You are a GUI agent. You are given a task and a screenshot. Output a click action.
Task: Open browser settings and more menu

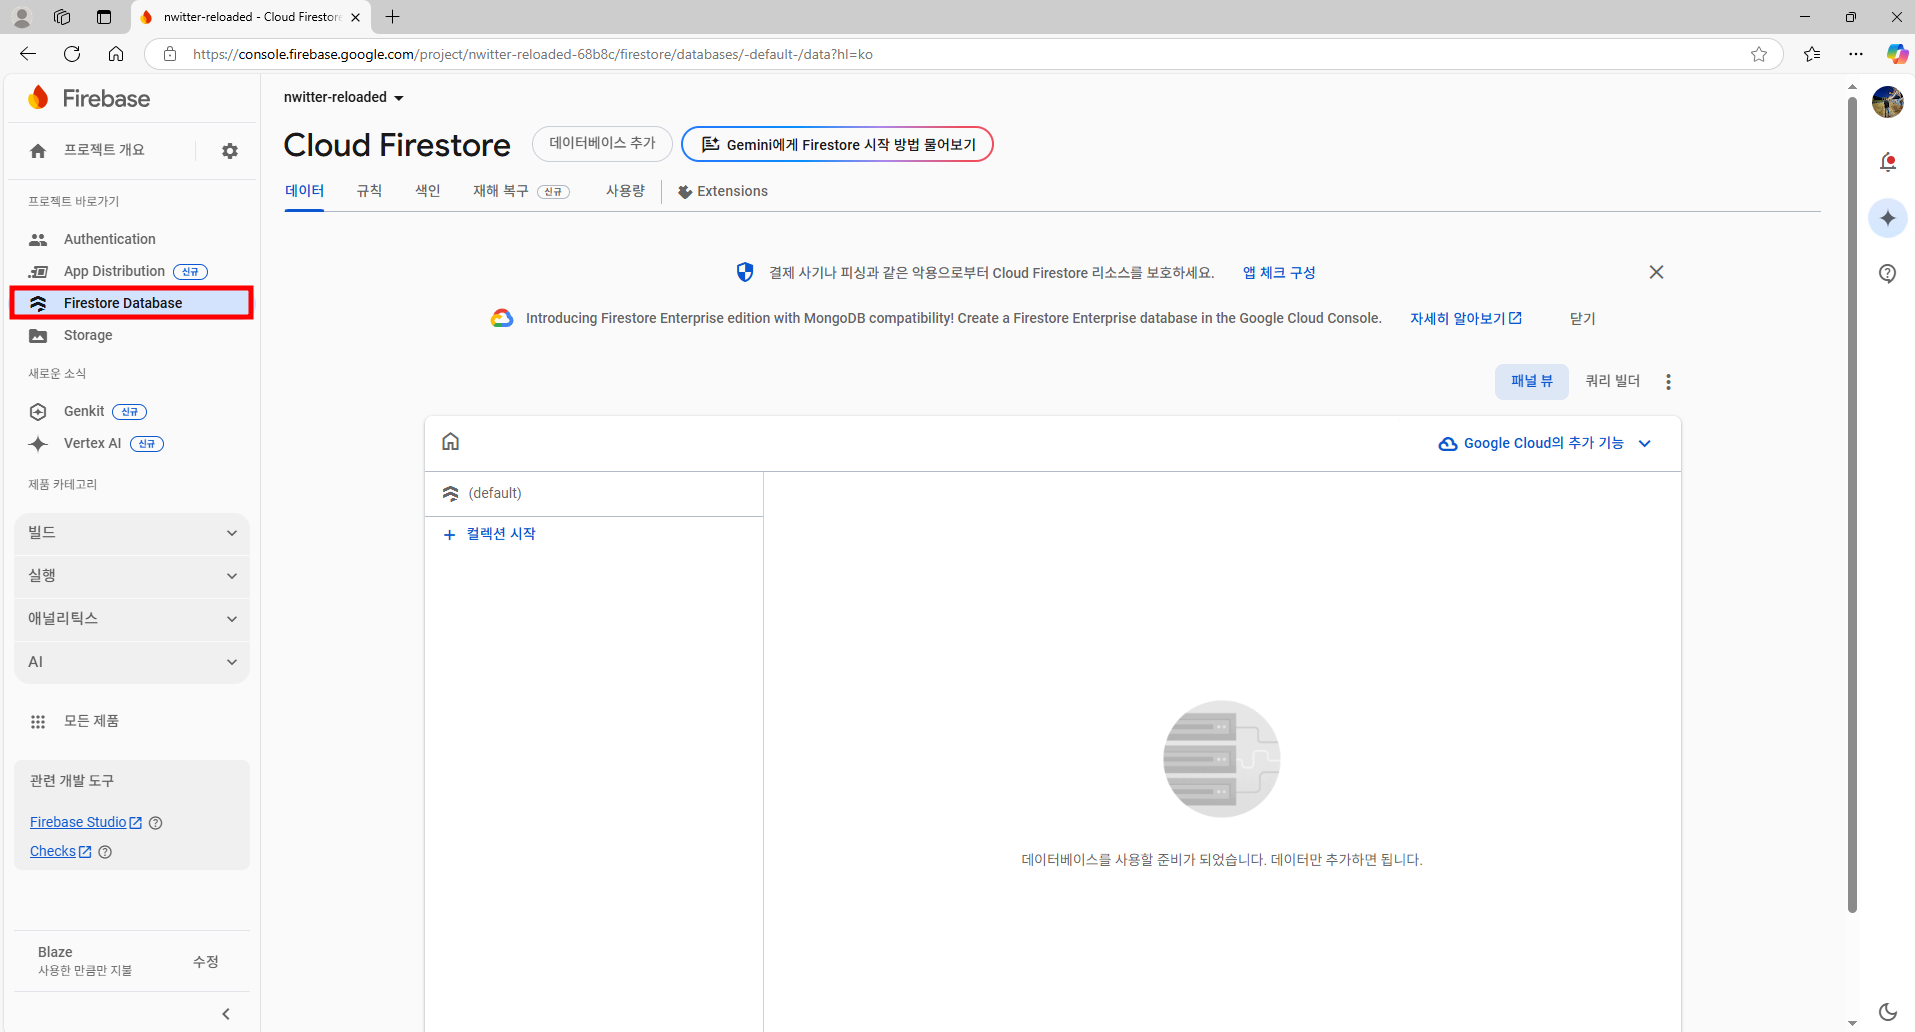[x=1856, y=54]
